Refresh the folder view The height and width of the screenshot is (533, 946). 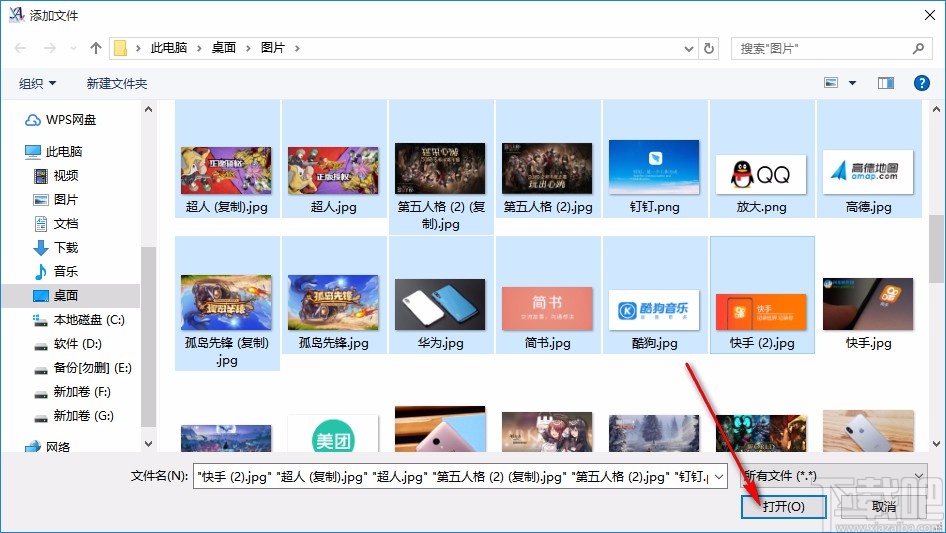point(709,48)
